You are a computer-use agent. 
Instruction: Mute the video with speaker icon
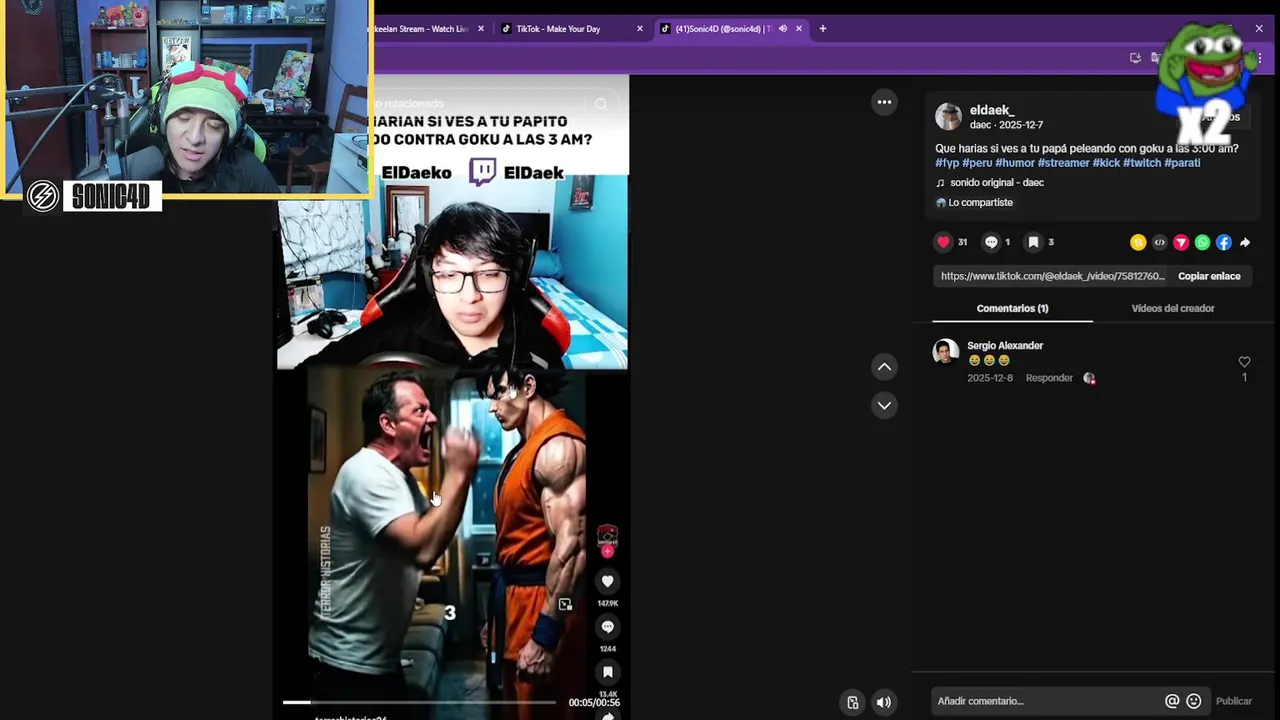(884, 702)
